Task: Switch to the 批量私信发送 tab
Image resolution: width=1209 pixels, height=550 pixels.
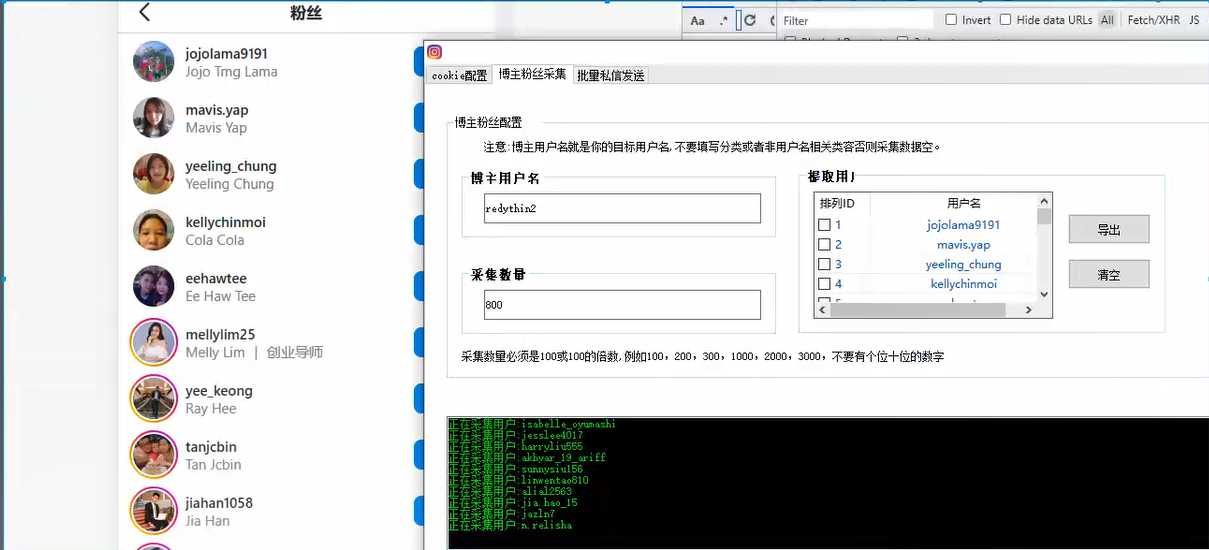Action: tap(611, 76)
